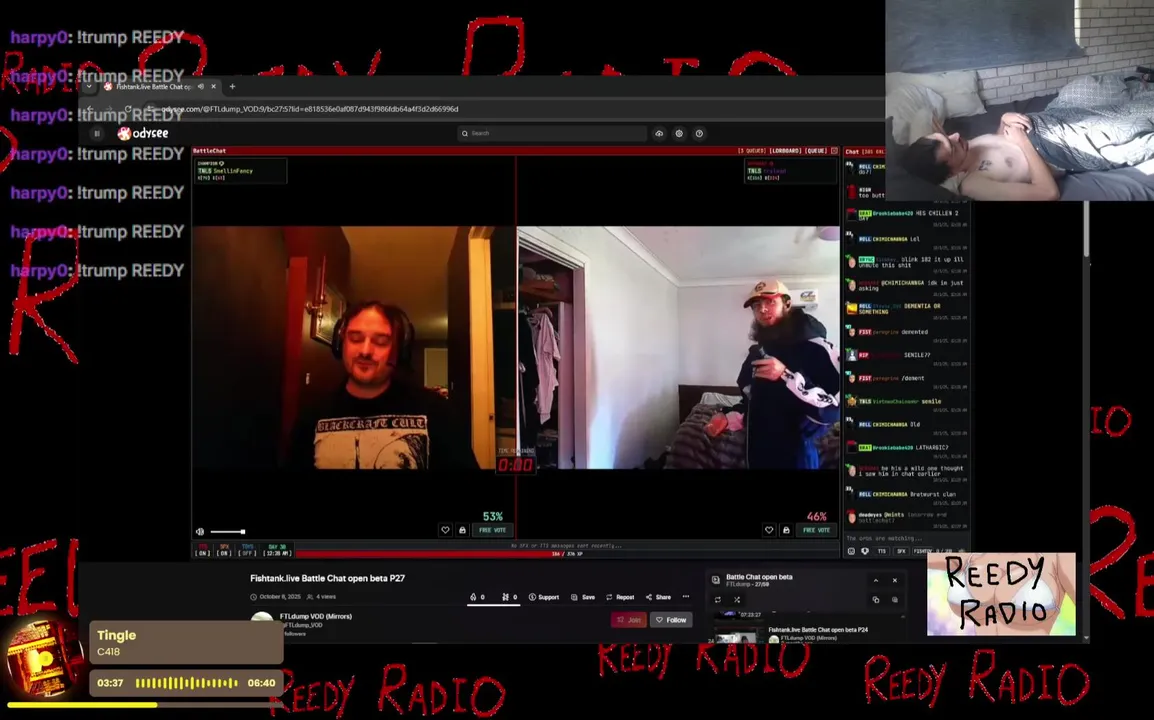
Task: Open Fishtank.live Battle Chat open beta P24 video
Action: click(x=818, y=630)
